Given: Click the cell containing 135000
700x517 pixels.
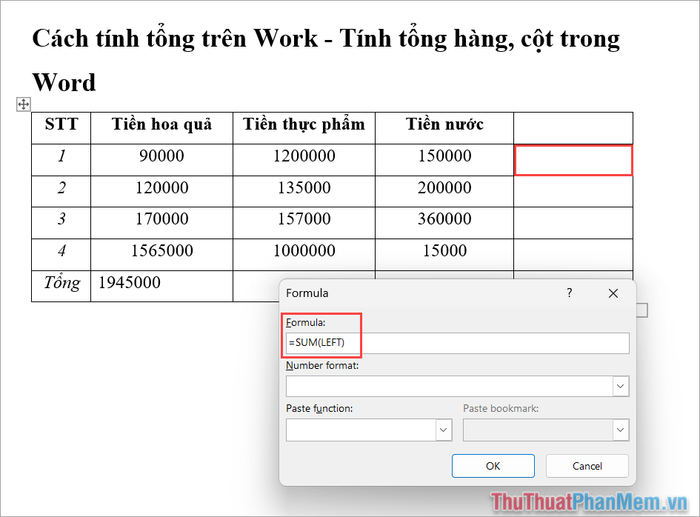Looking at the screenshot, I should pos(304,192).
